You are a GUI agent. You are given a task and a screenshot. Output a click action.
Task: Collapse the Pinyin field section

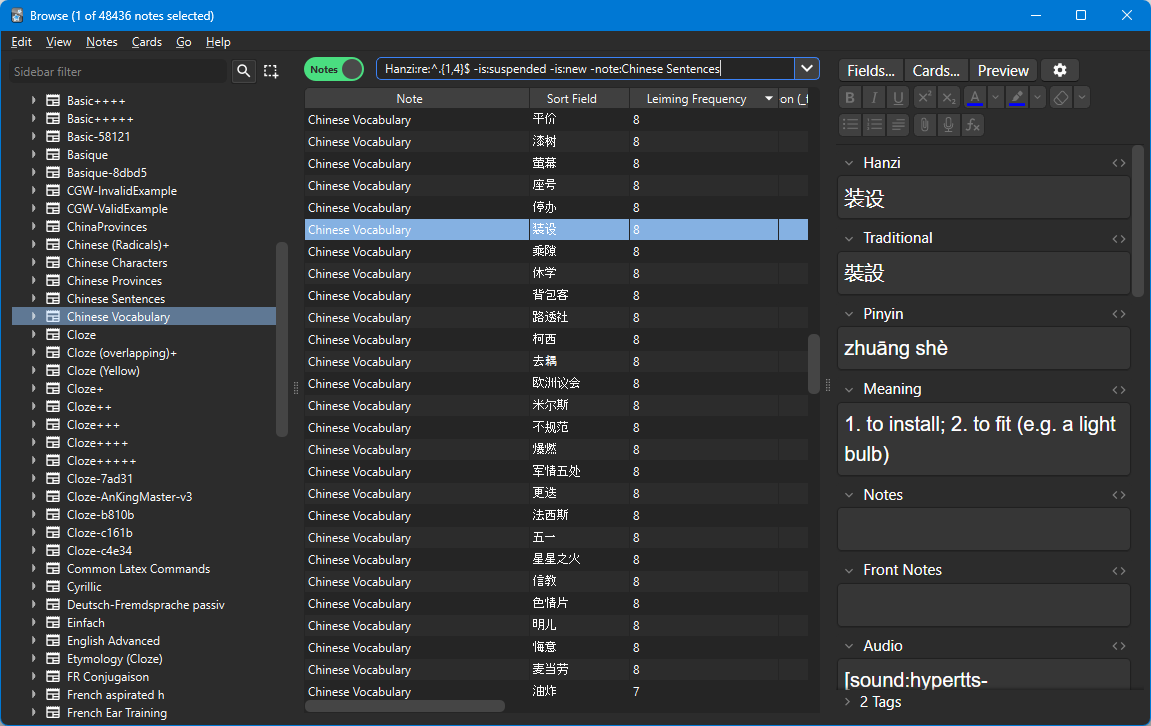849,314
